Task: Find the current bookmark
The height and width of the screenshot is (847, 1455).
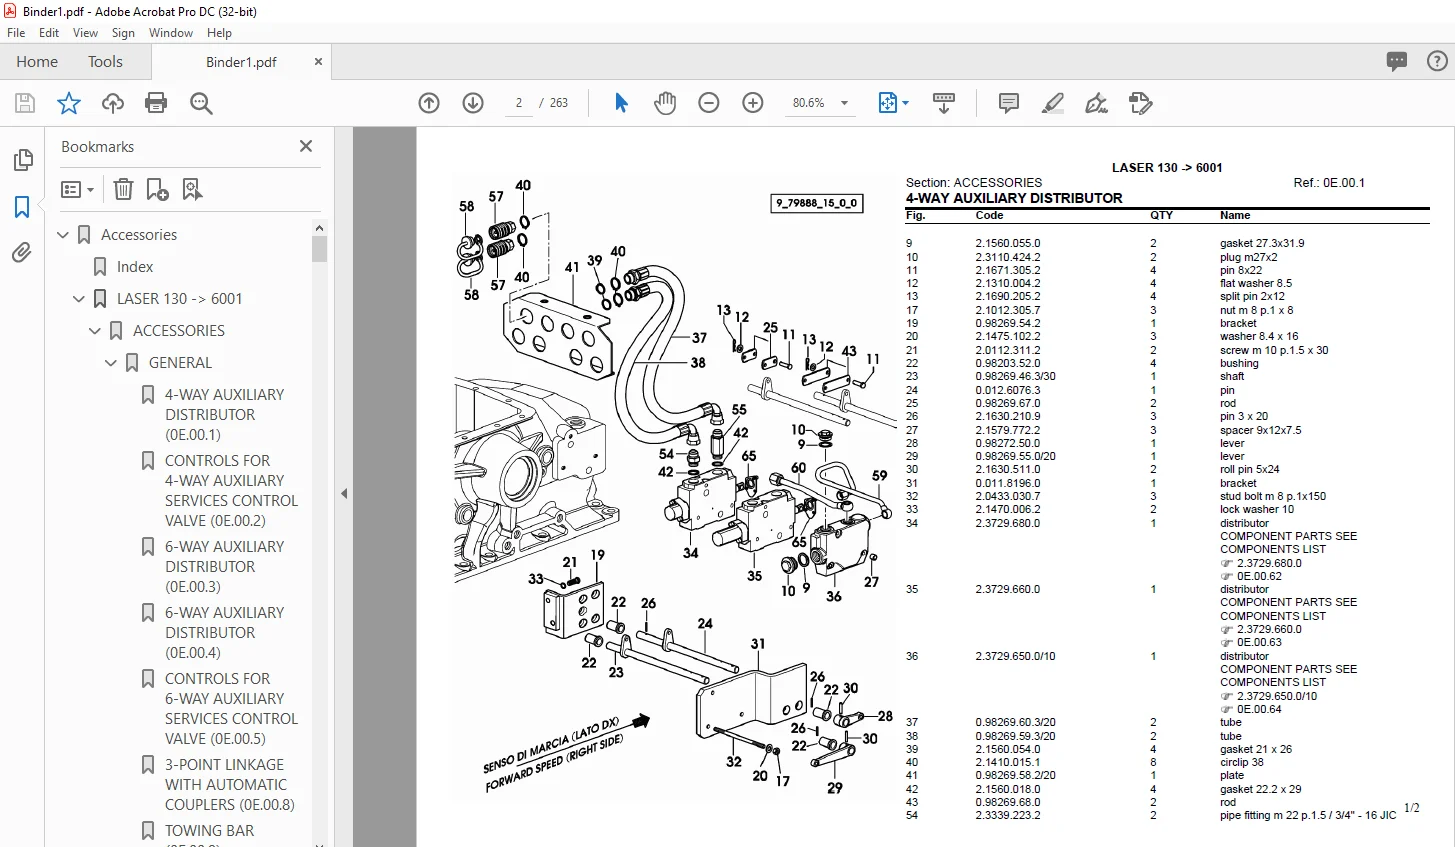Action: [192, 189]
